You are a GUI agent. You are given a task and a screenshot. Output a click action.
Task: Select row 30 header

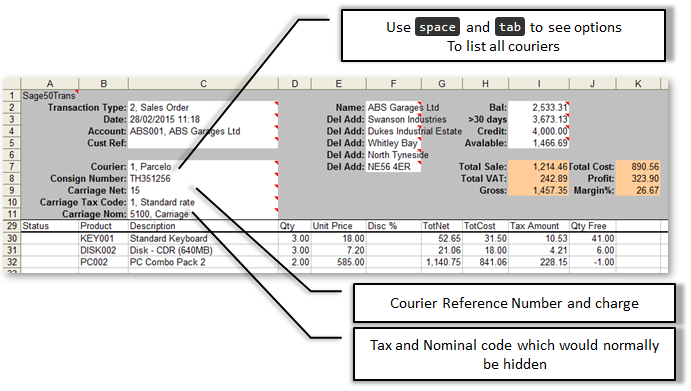(12, 238)
